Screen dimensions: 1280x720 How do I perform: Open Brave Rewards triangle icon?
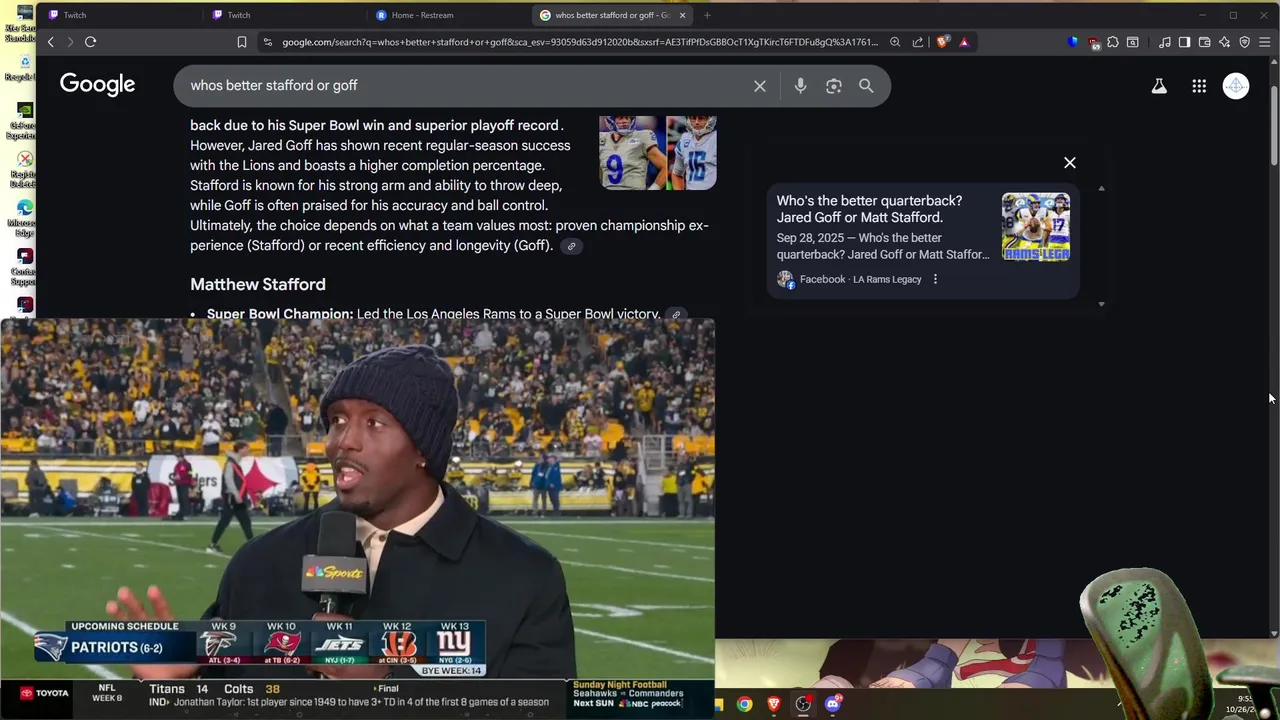click(x=964, y=42)
